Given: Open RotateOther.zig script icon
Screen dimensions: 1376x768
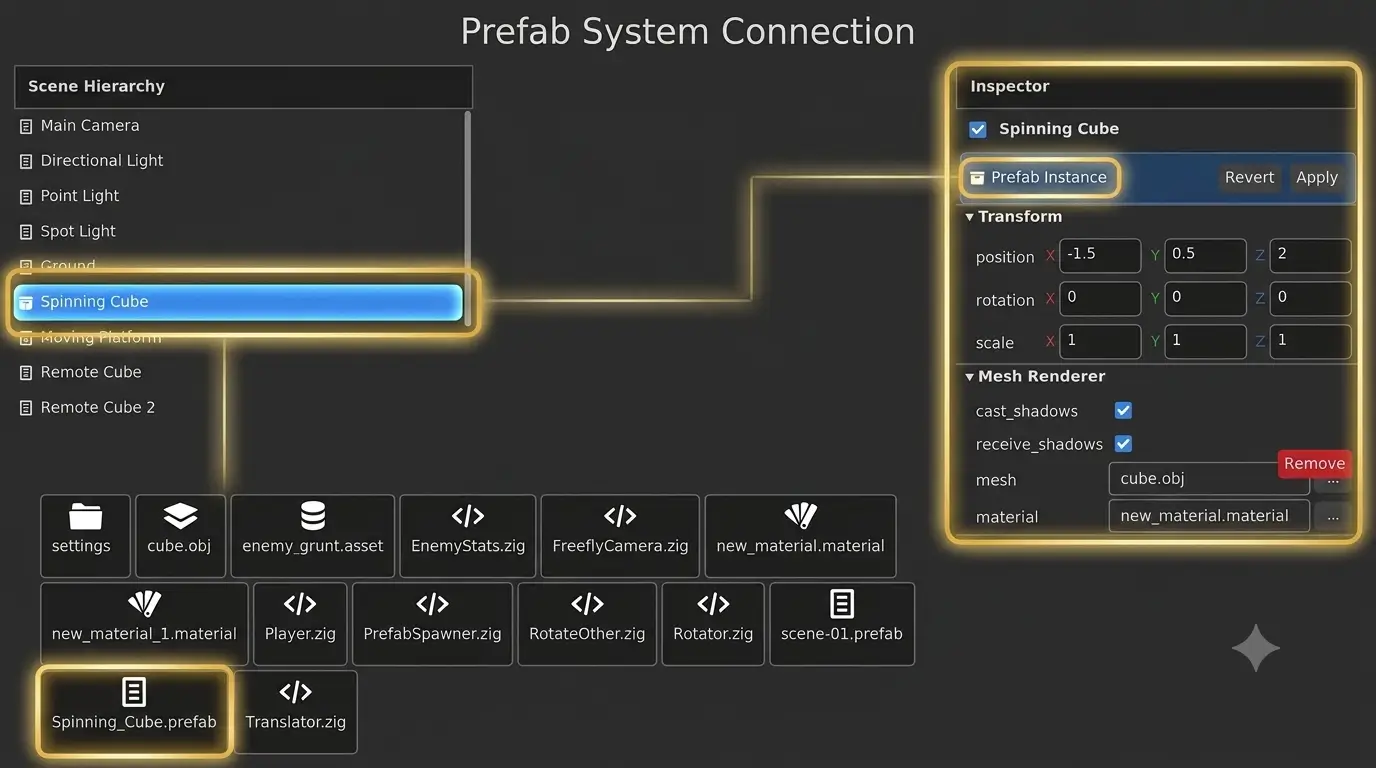Looking at the screenshot, I should coord(587,604).
